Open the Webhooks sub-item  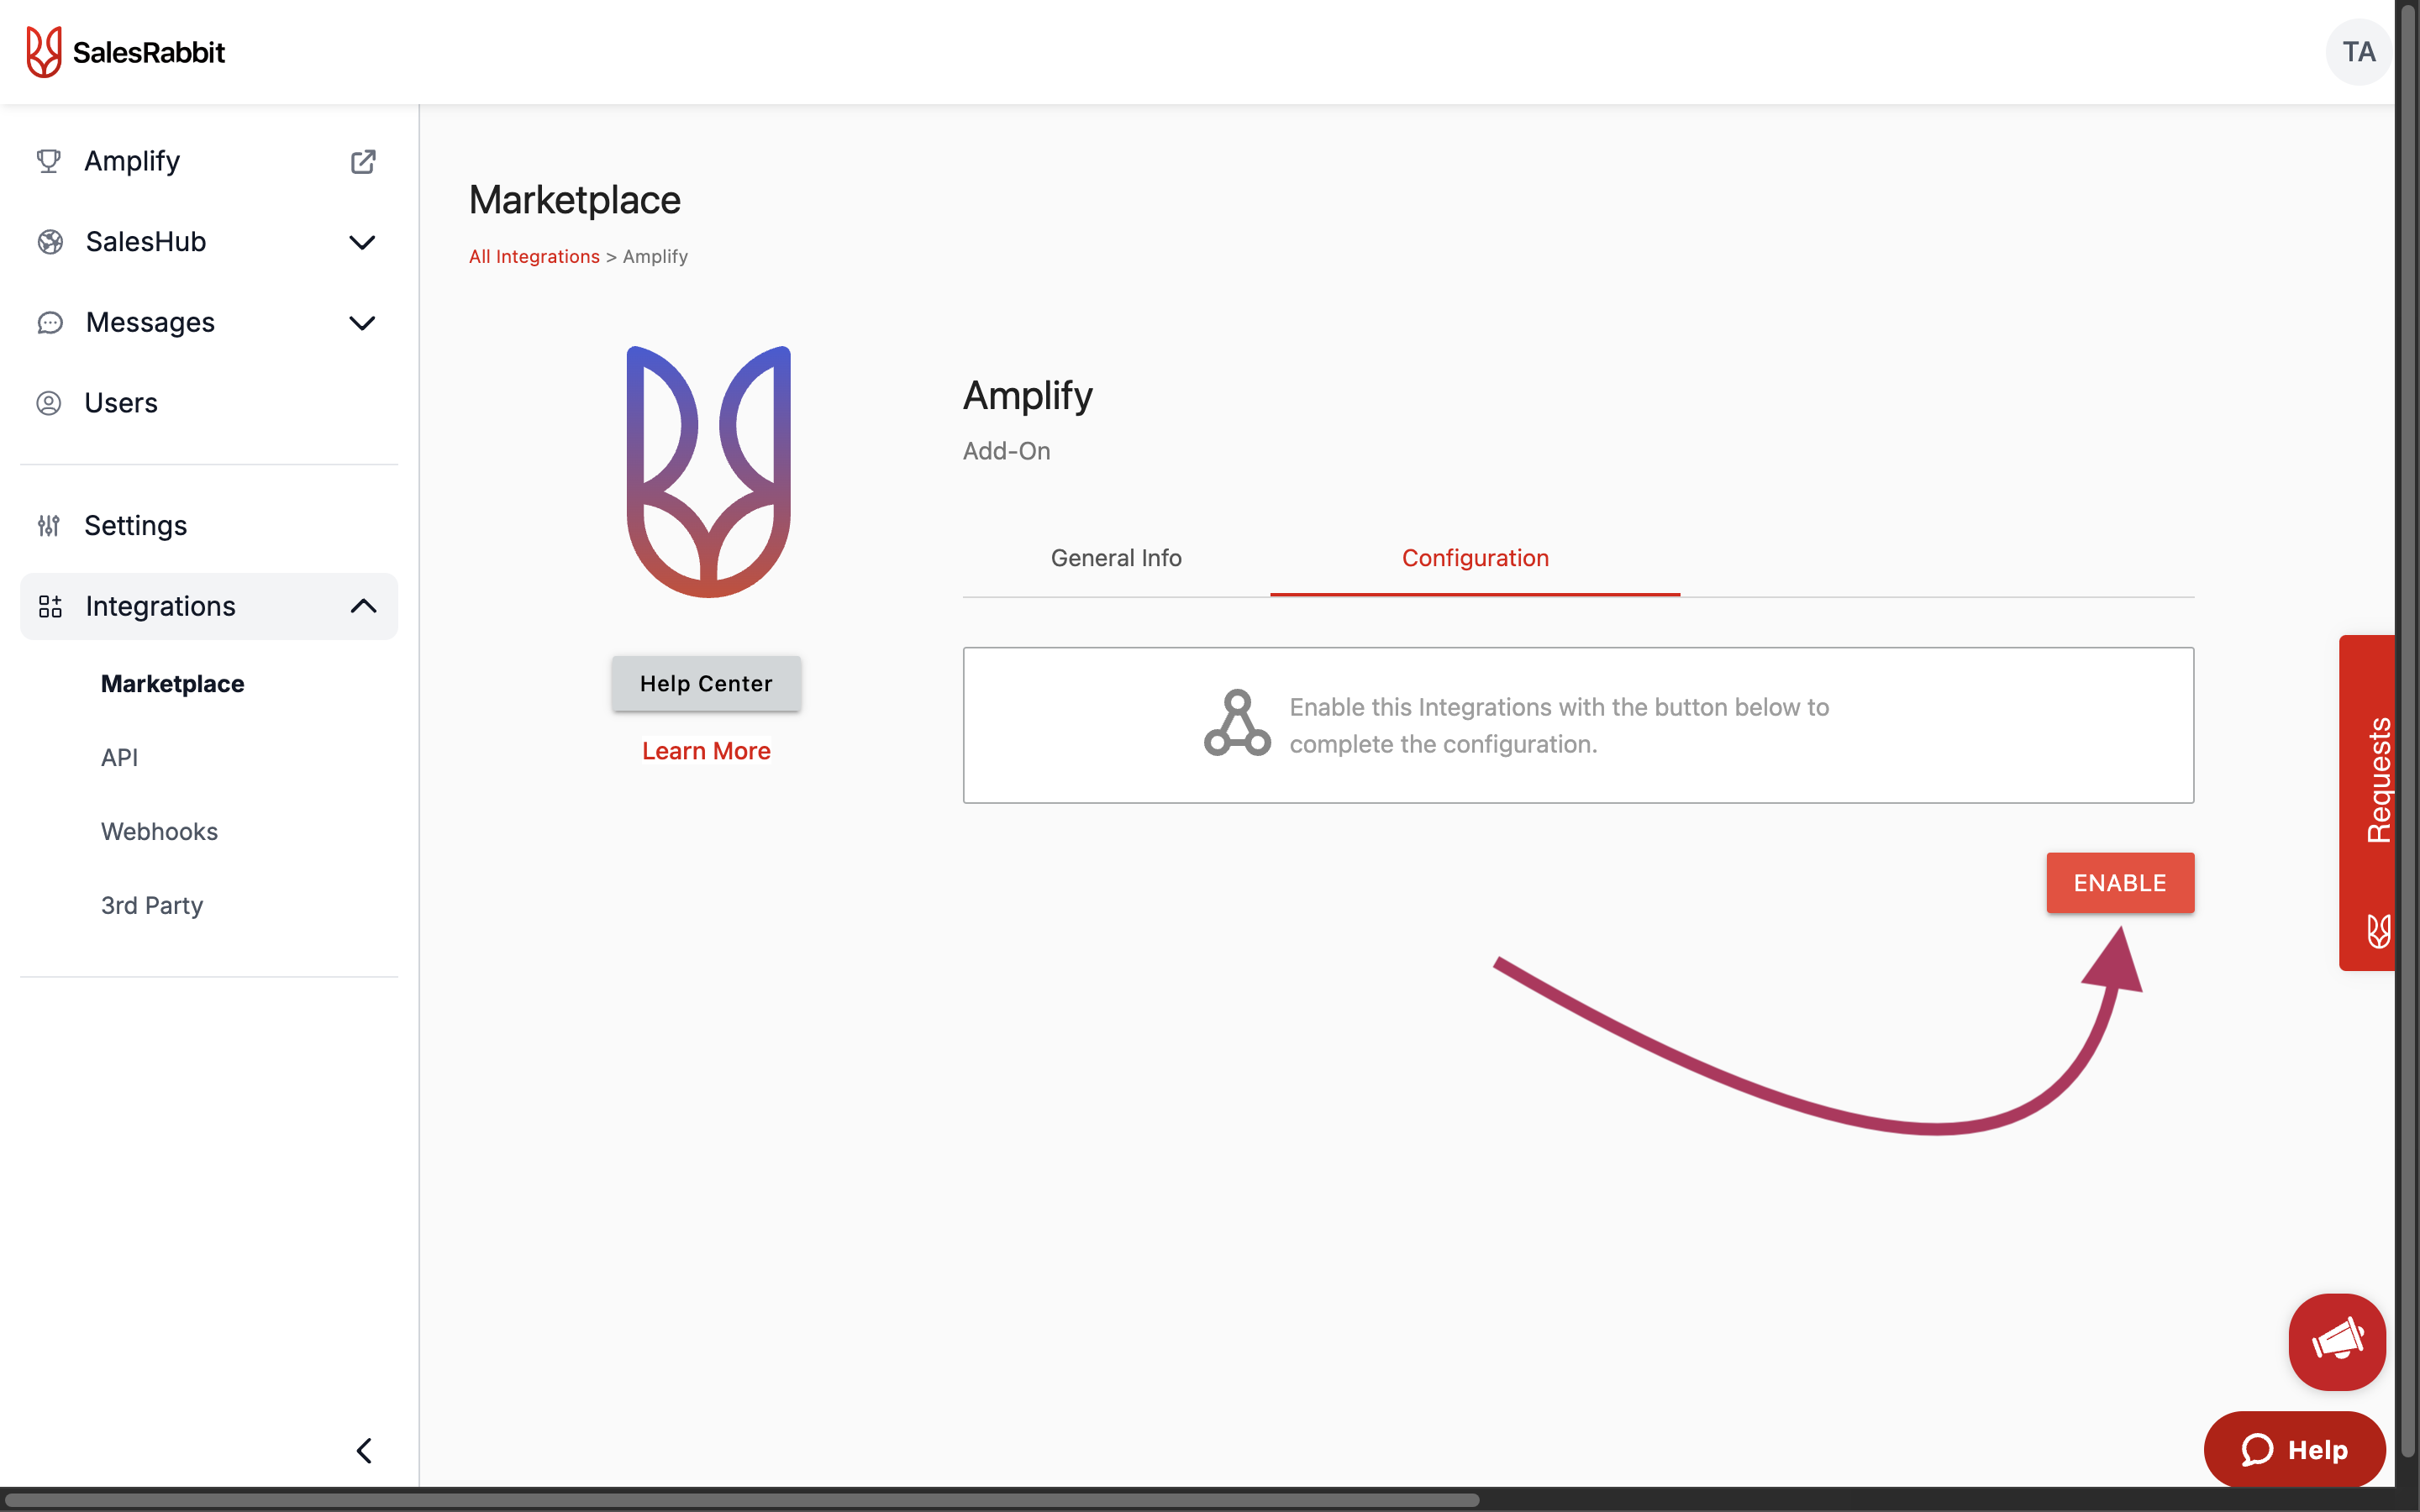[x=159, y=832]
